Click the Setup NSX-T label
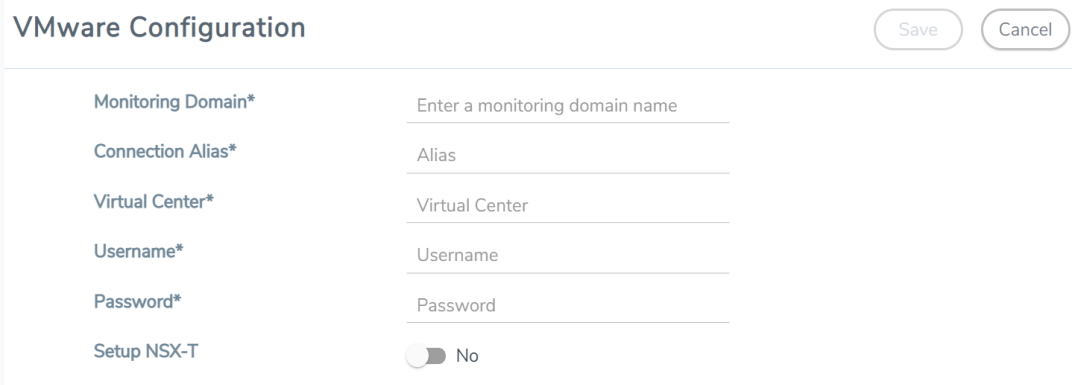 coord(146,351)
